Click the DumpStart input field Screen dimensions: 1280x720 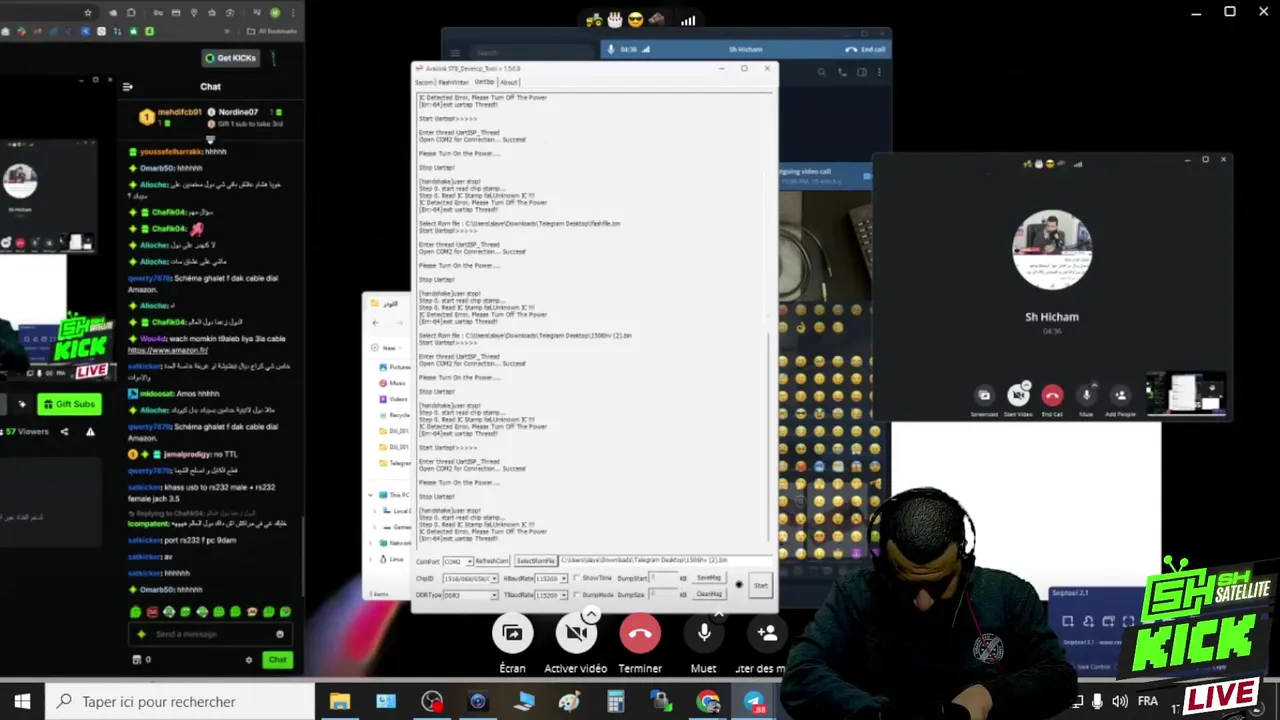coord(664,579)
